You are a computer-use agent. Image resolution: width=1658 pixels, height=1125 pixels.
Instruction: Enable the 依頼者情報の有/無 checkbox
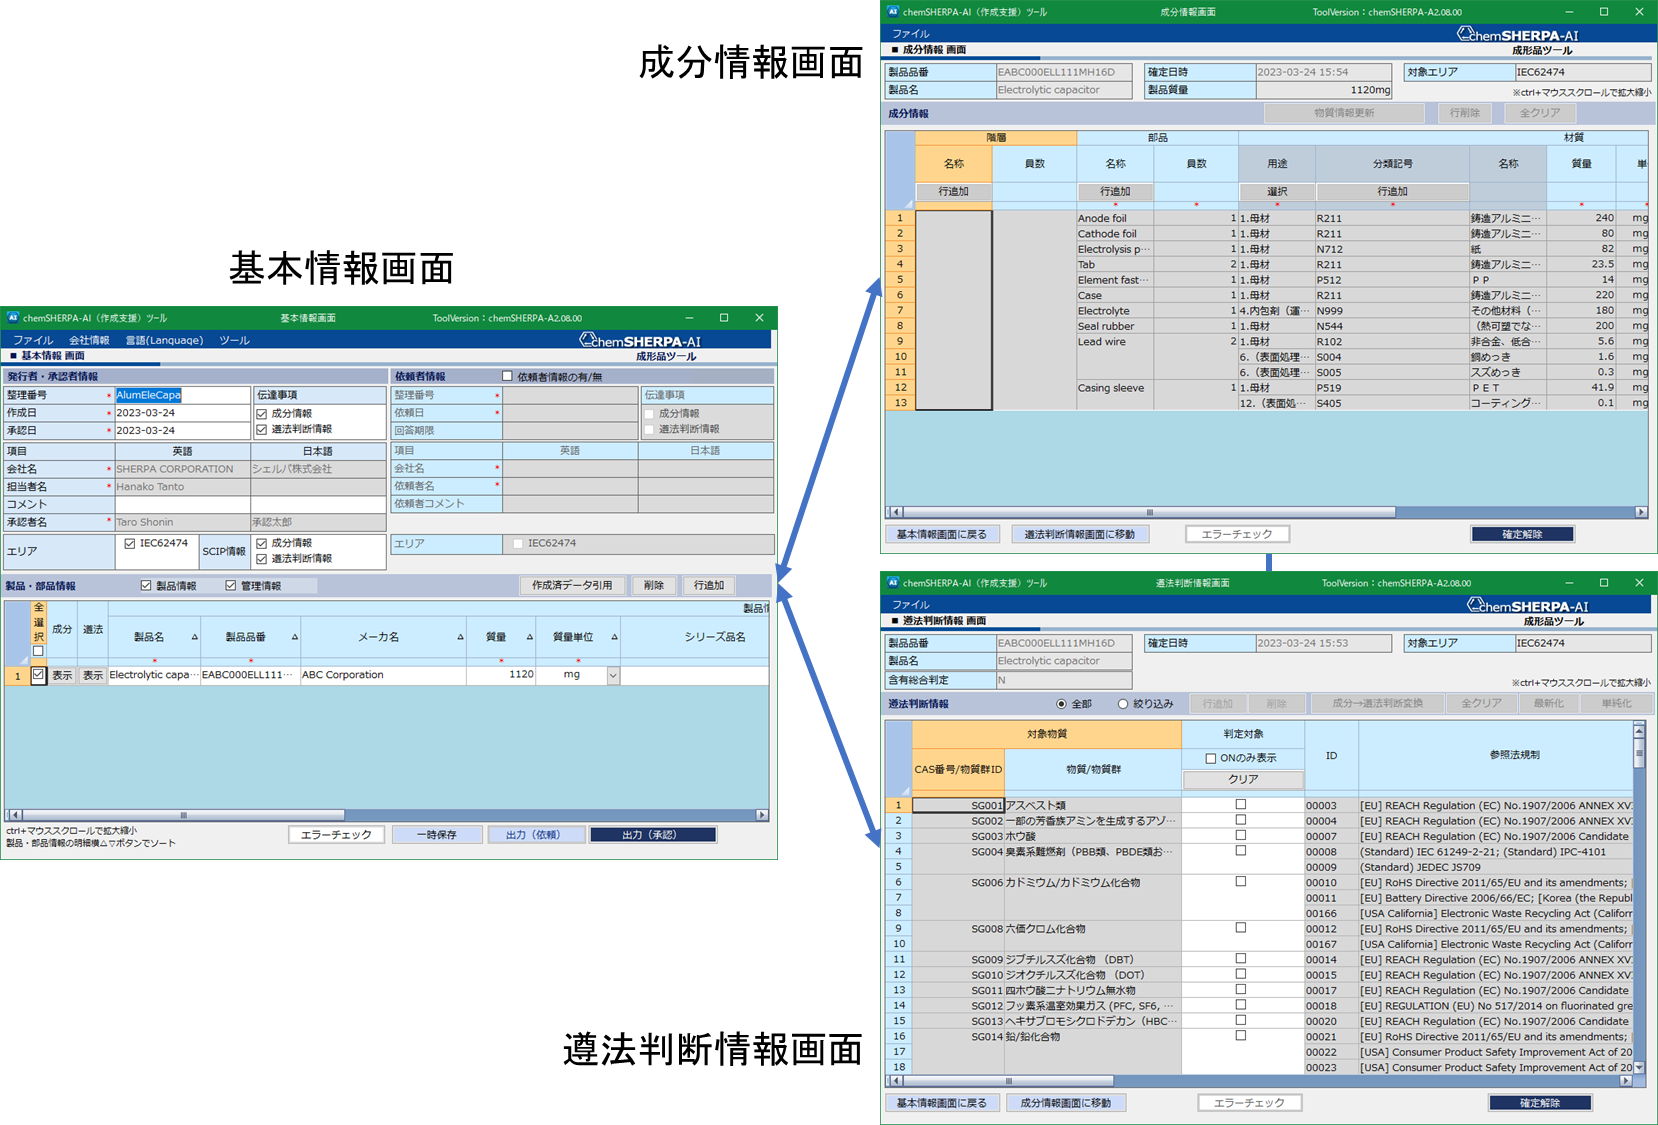(507, 376)
